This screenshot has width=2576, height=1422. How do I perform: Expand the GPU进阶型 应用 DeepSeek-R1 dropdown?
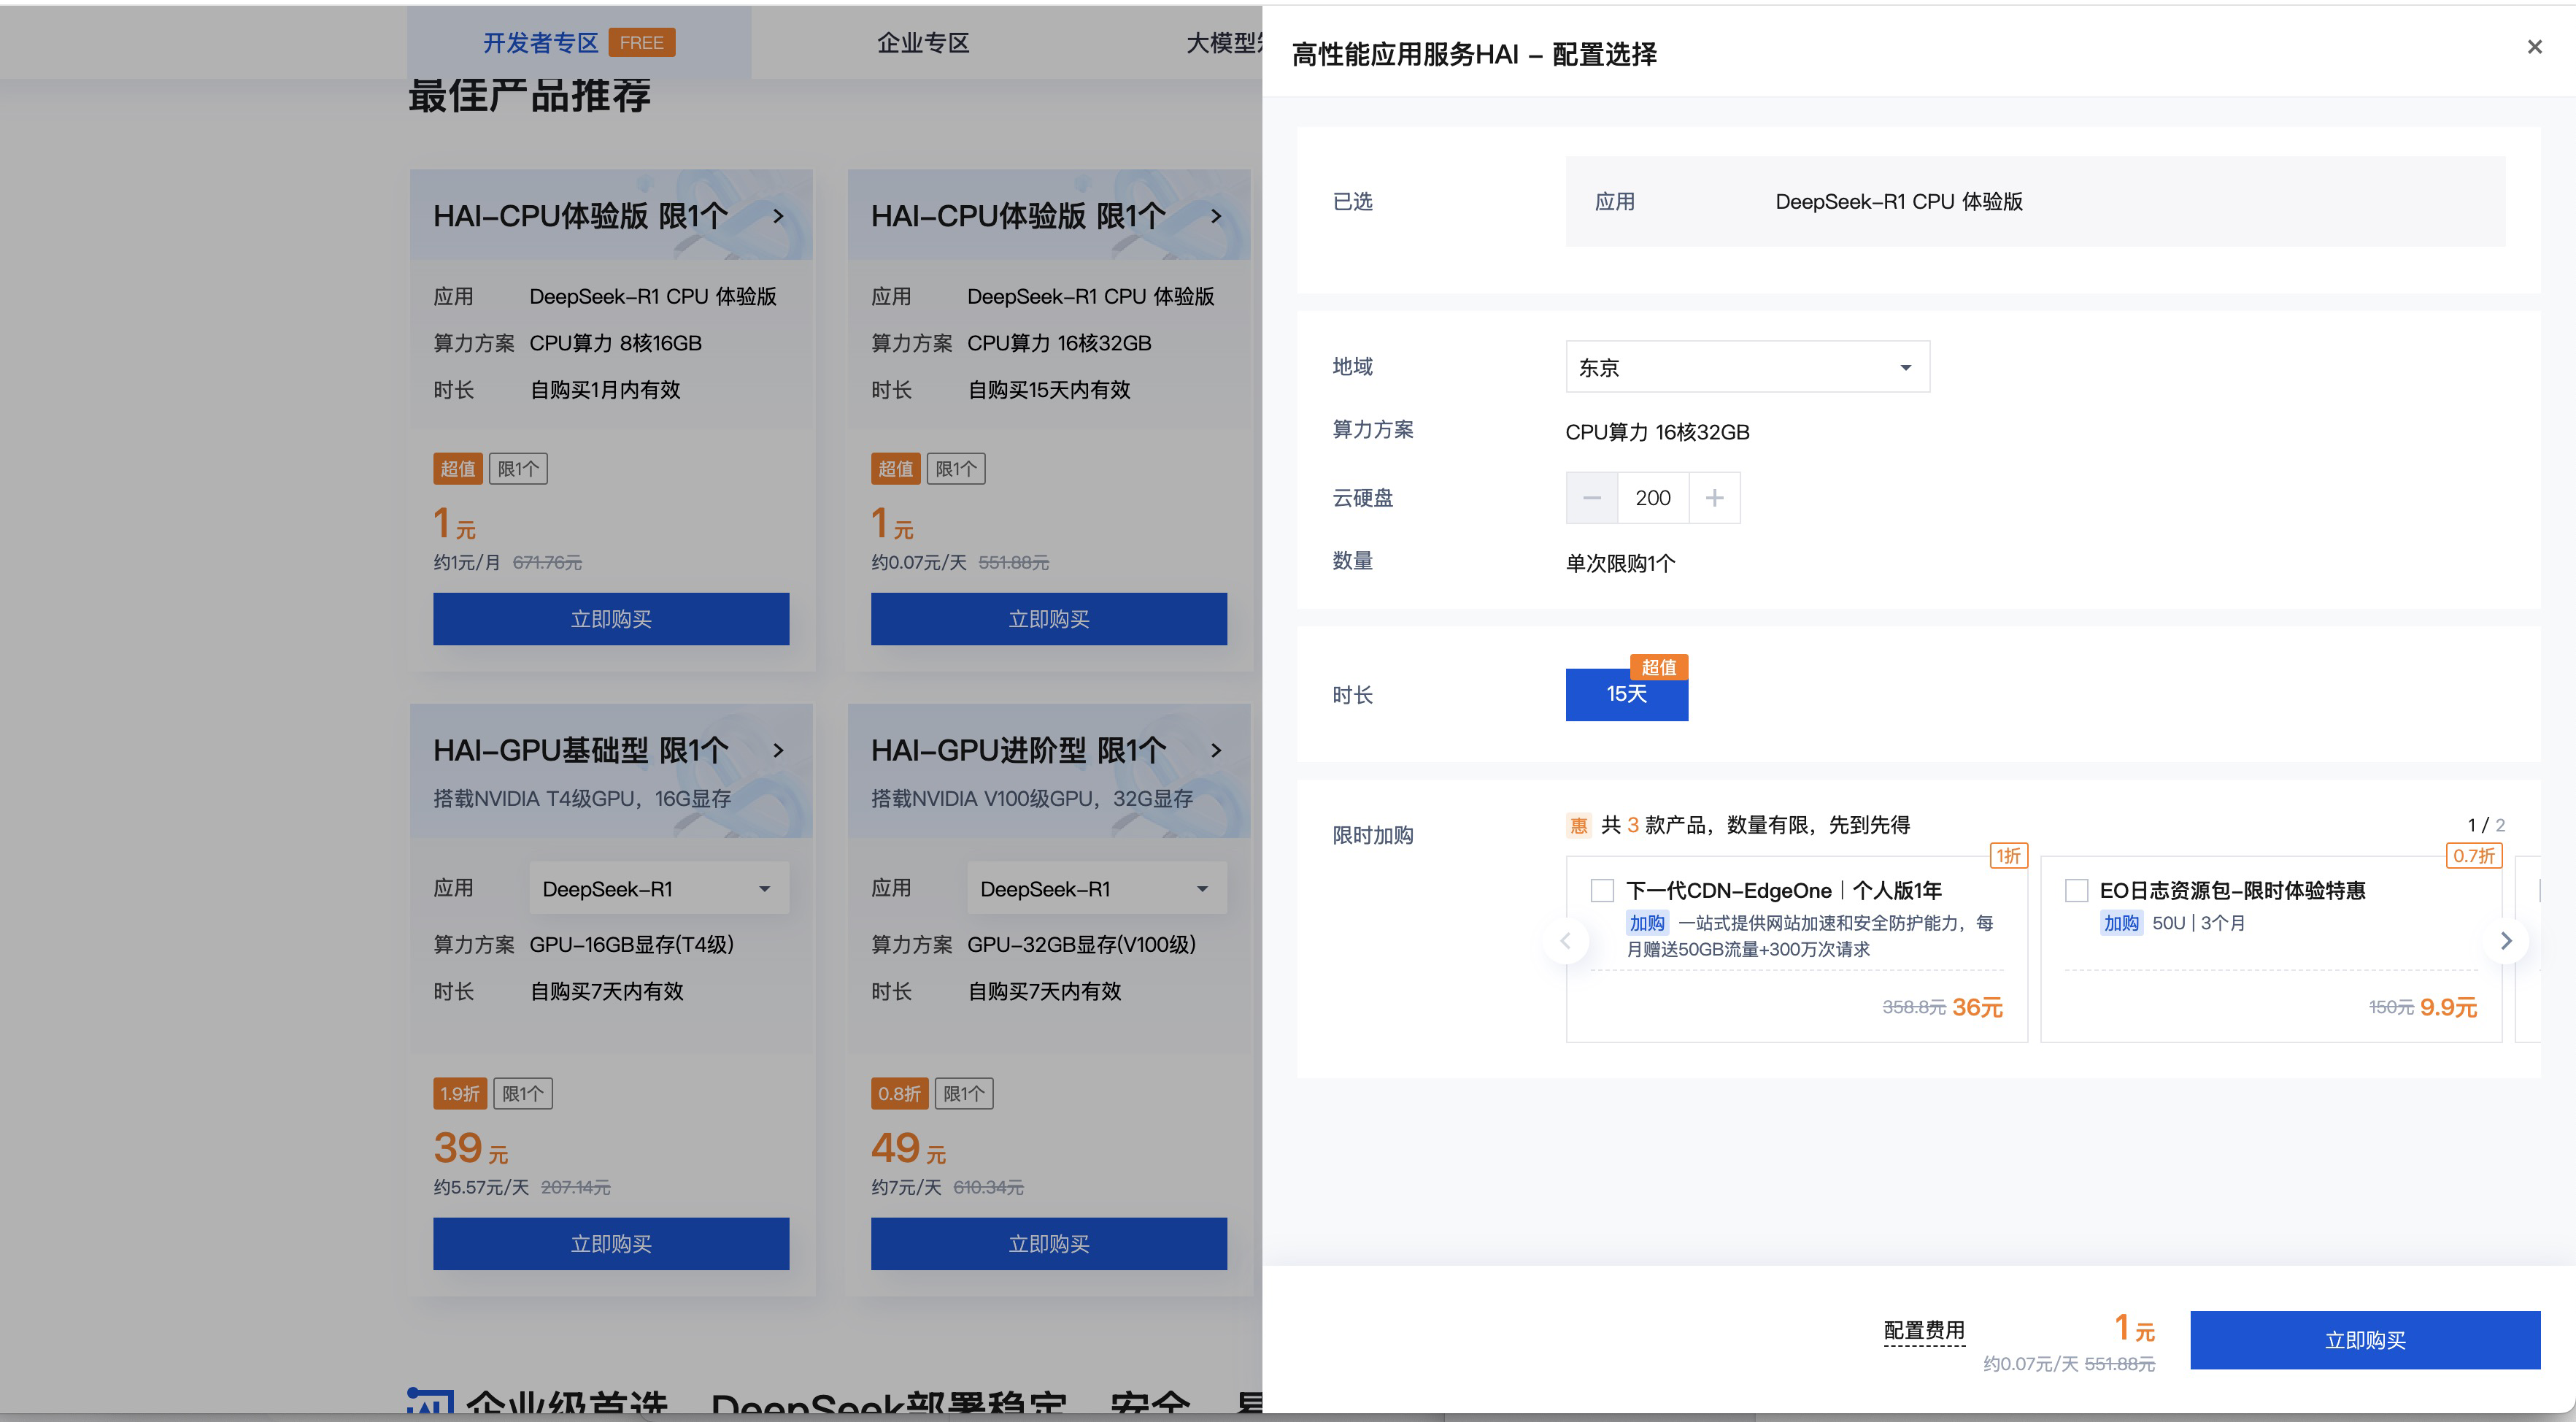pos(1096,888)
